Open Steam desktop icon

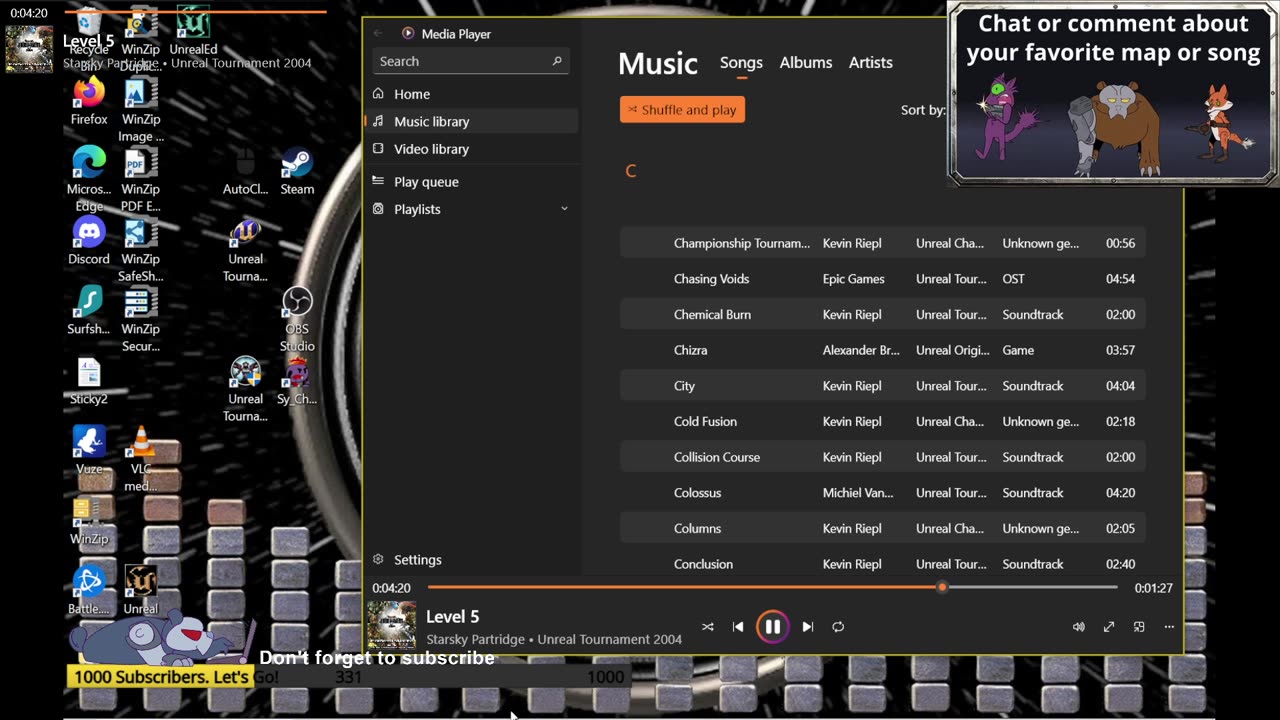297,172
